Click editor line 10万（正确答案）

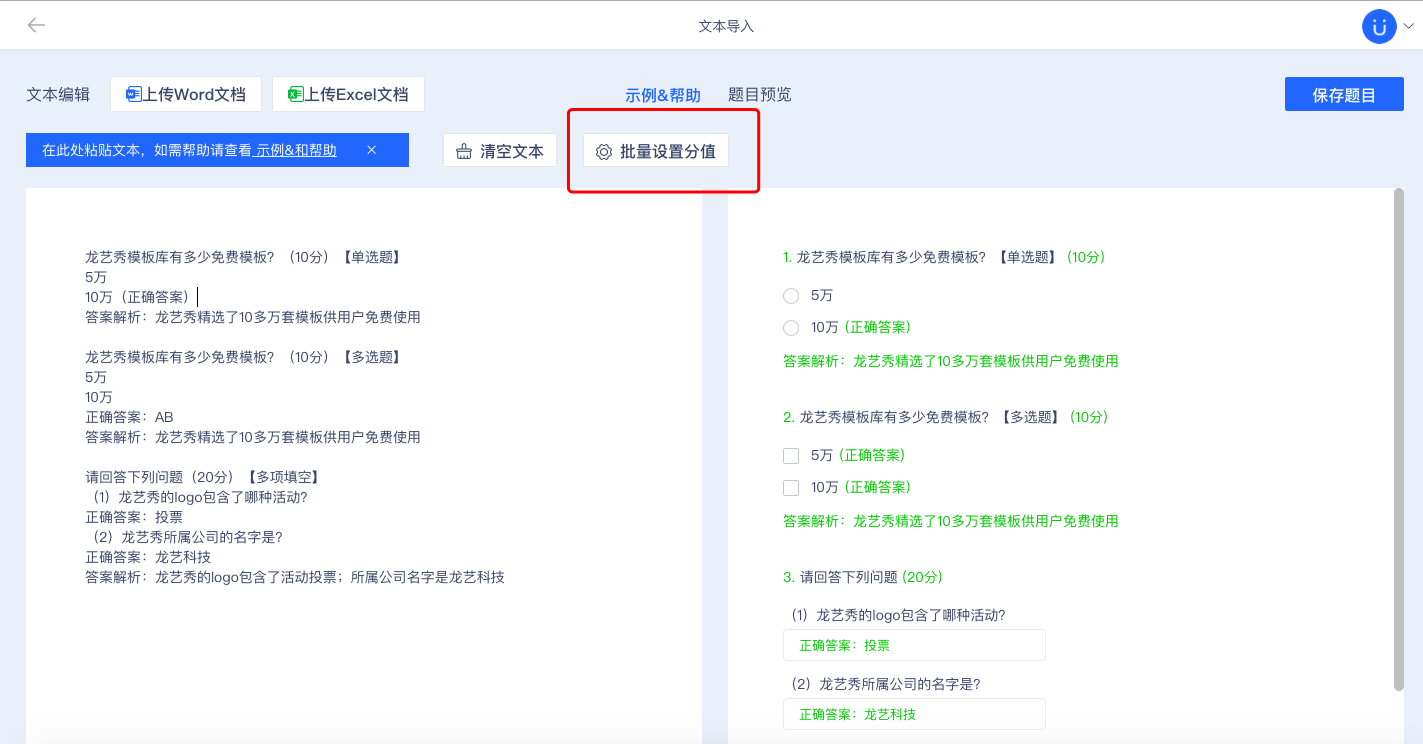click(138, 297)
